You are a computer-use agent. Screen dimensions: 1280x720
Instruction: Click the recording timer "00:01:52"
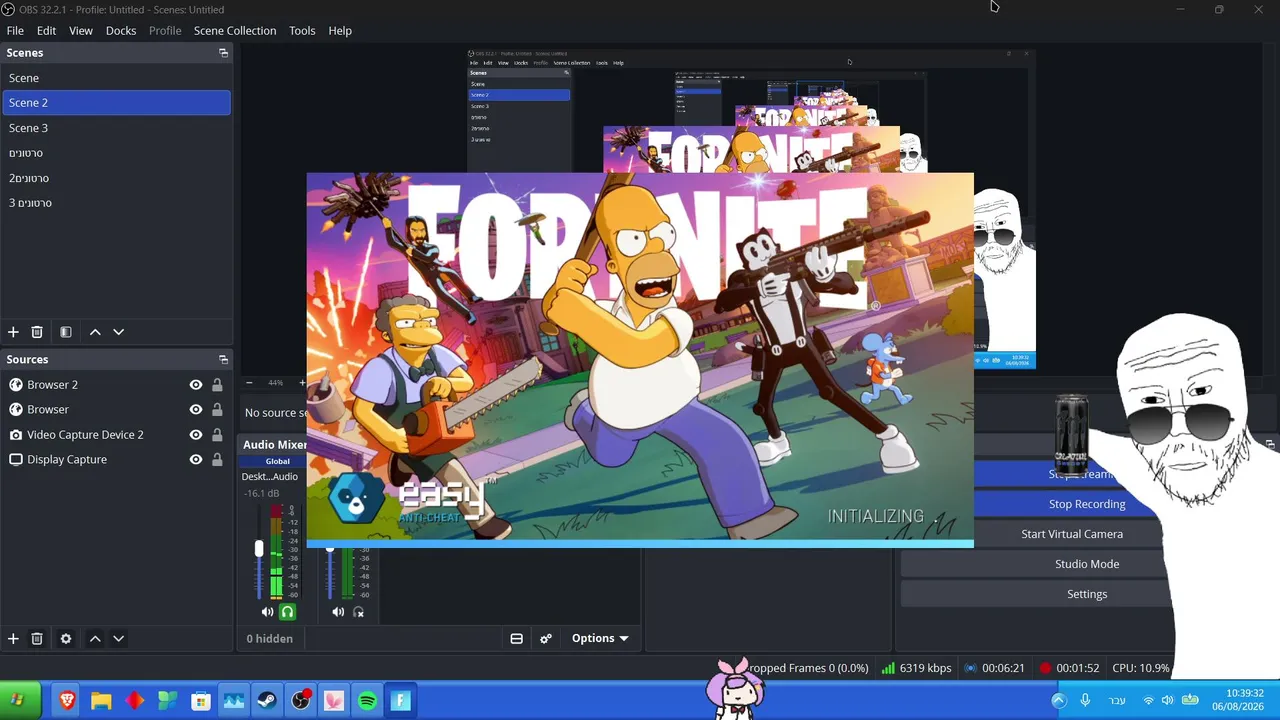1078,668
